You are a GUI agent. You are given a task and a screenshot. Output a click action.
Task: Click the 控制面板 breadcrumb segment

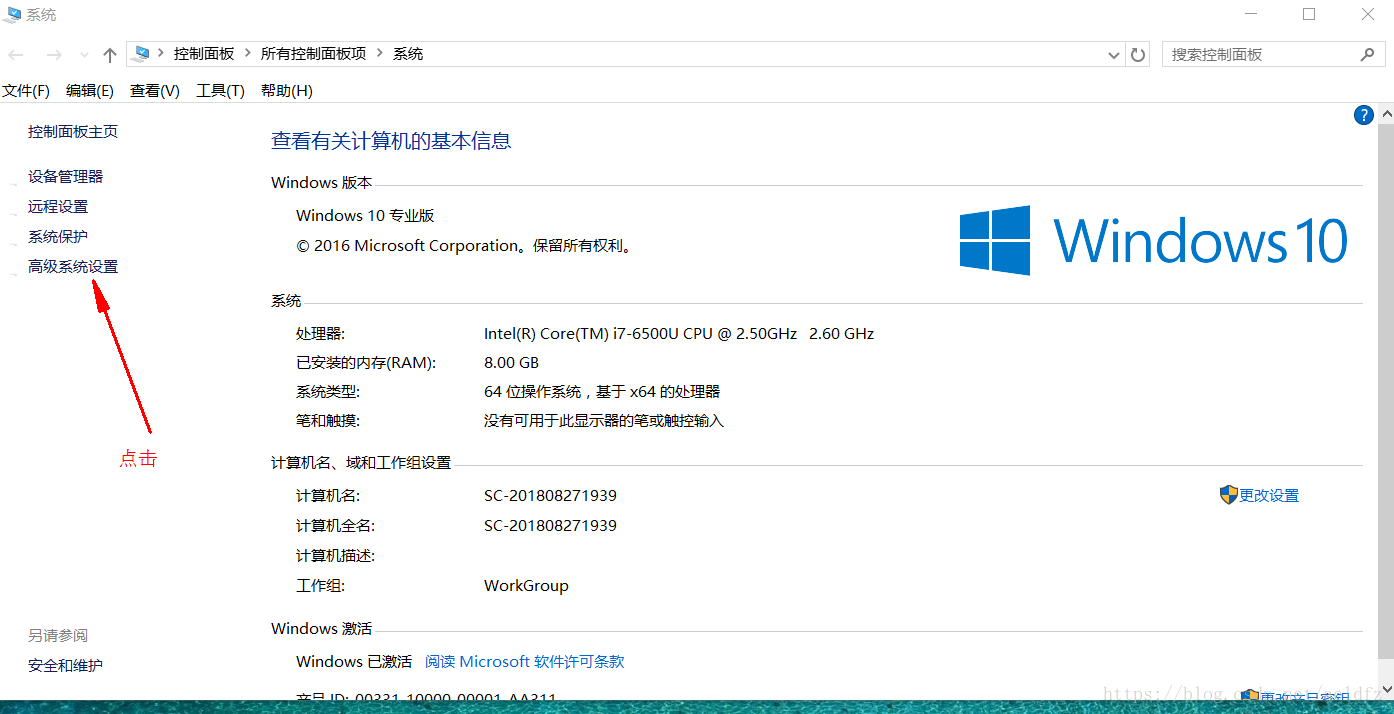coord(204,54)
